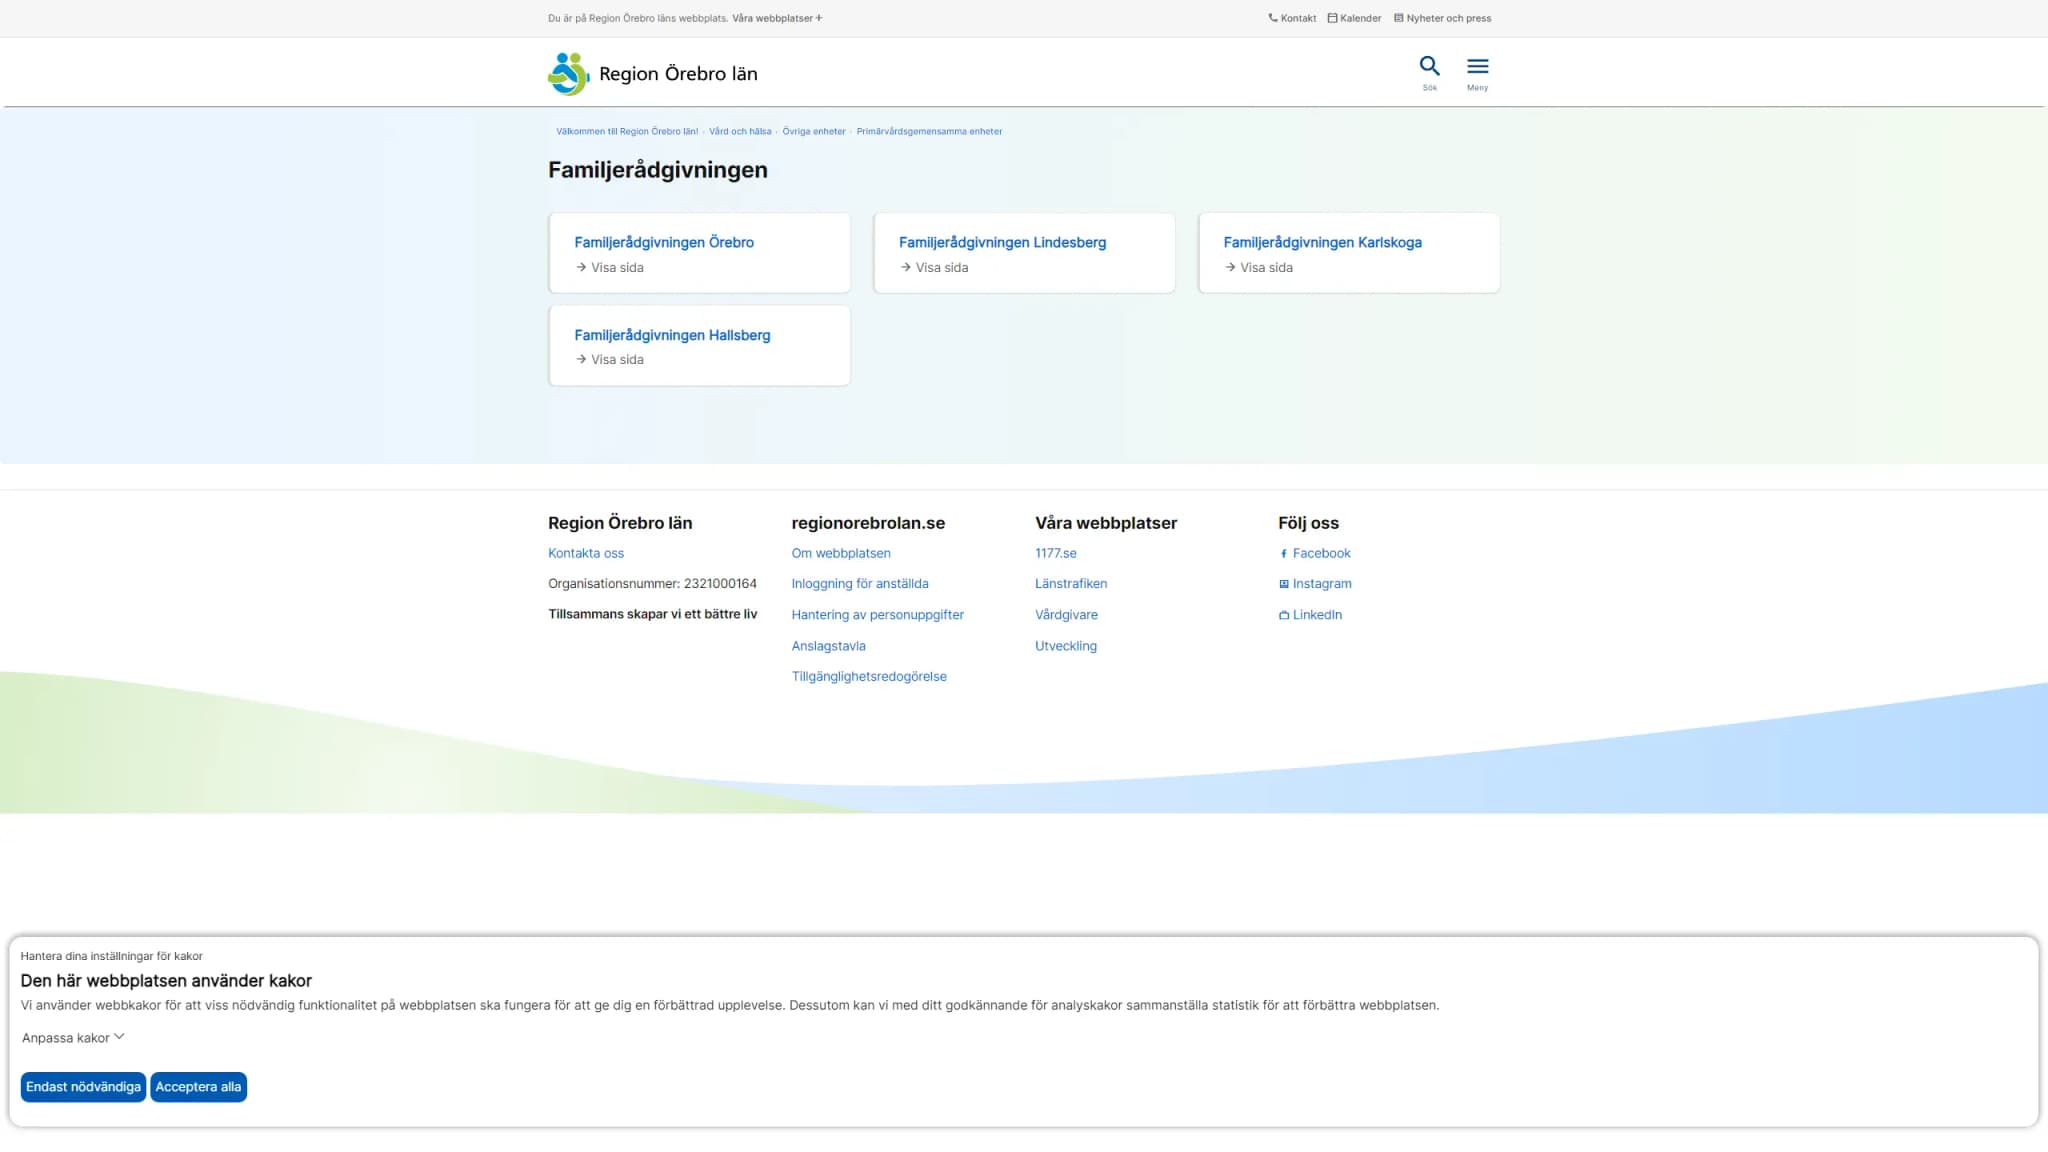The image size is (2048, 1152).
Task: Open Familjerådgivningen Karlskoga page
Action: coord(1322,242)
